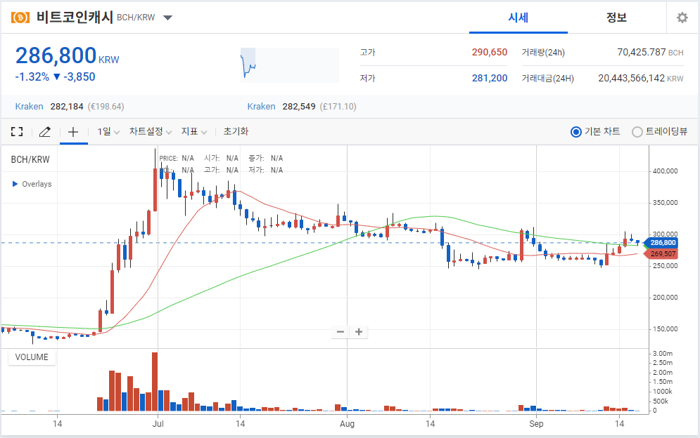Open the 차트설정 dropdown
This screenshot has height=438, width=700.
pos(150,131)
